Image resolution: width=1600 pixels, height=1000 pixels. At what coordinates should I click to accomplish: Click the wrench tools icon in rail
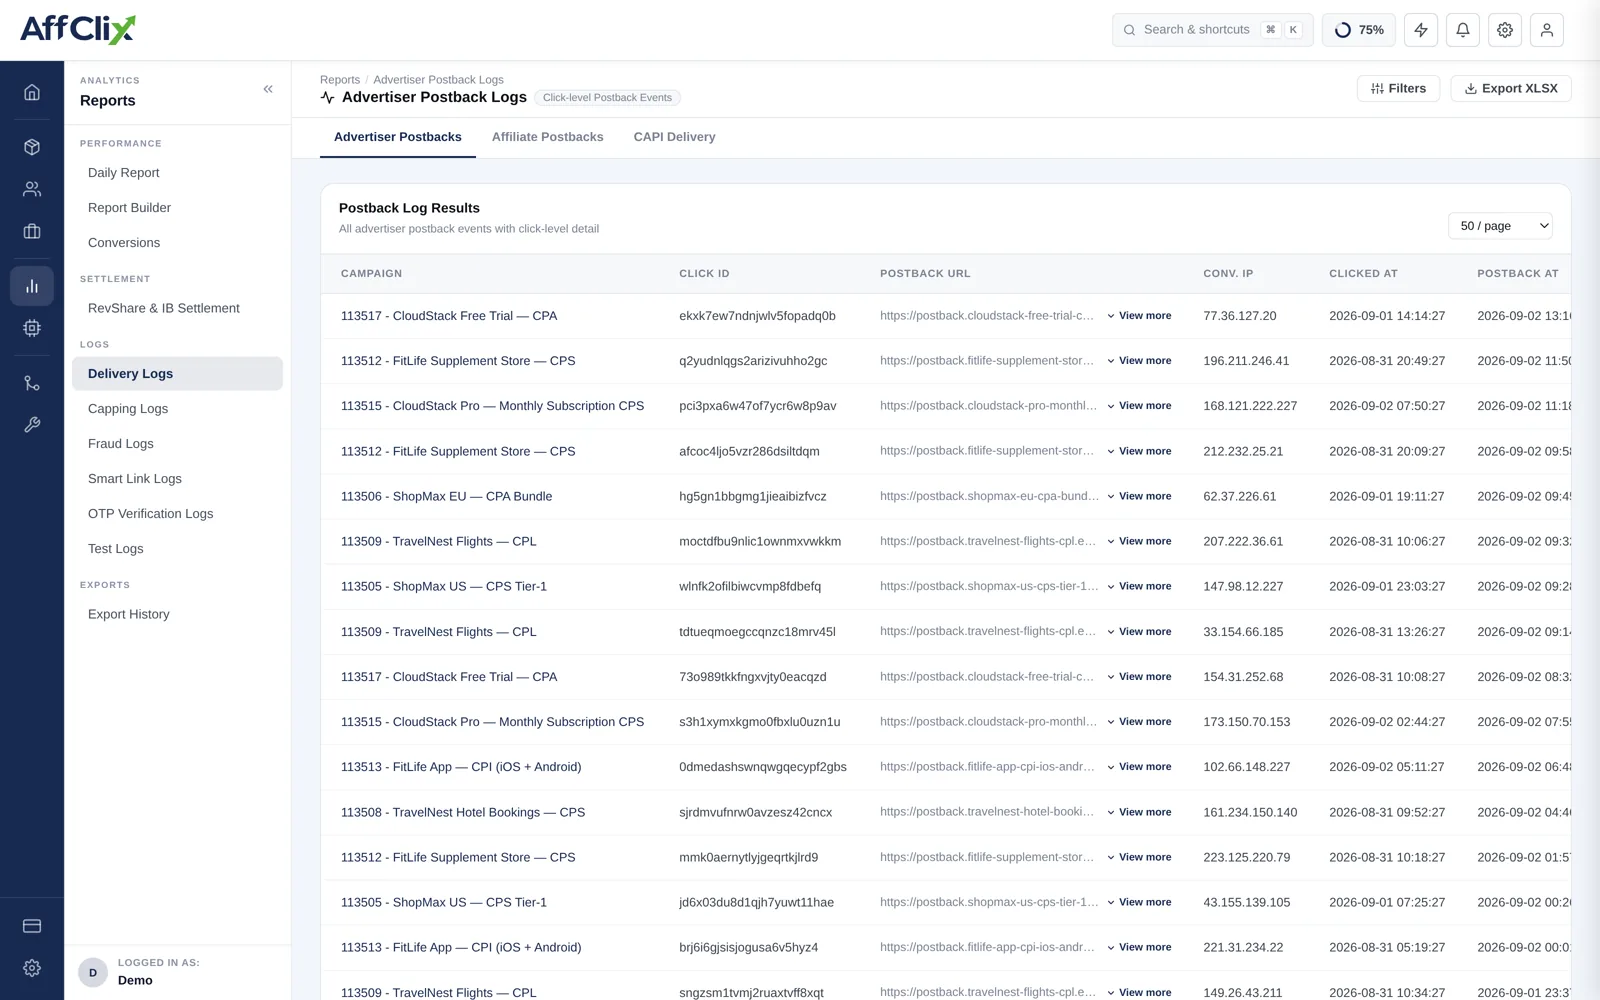click(x=32, y=425)
